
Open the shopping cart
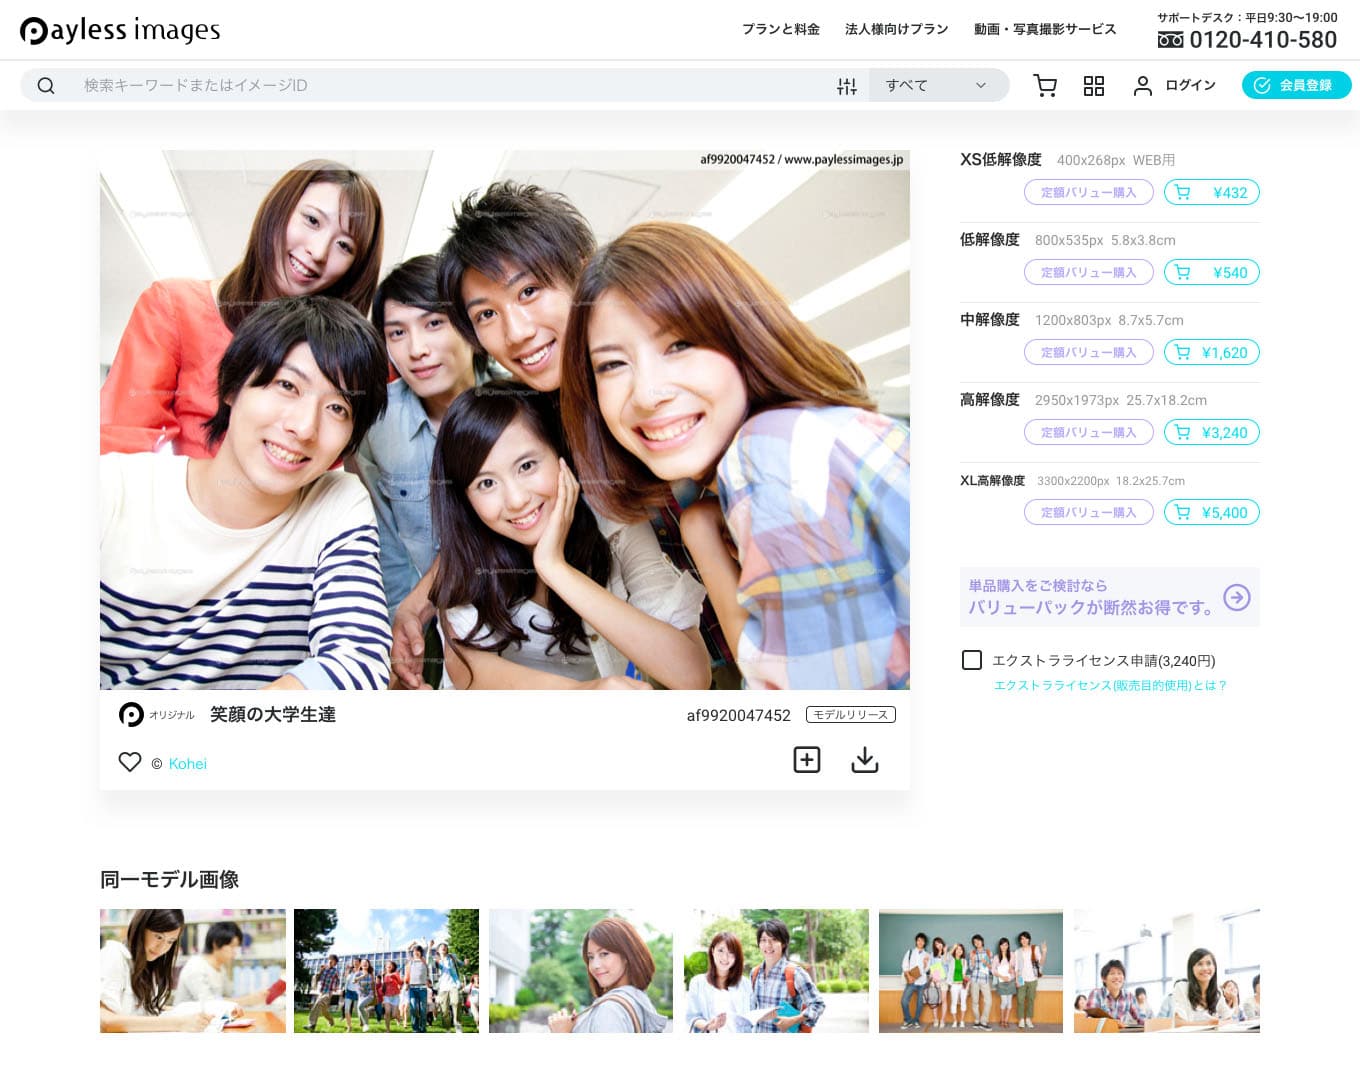click(x=1045, y=86)
